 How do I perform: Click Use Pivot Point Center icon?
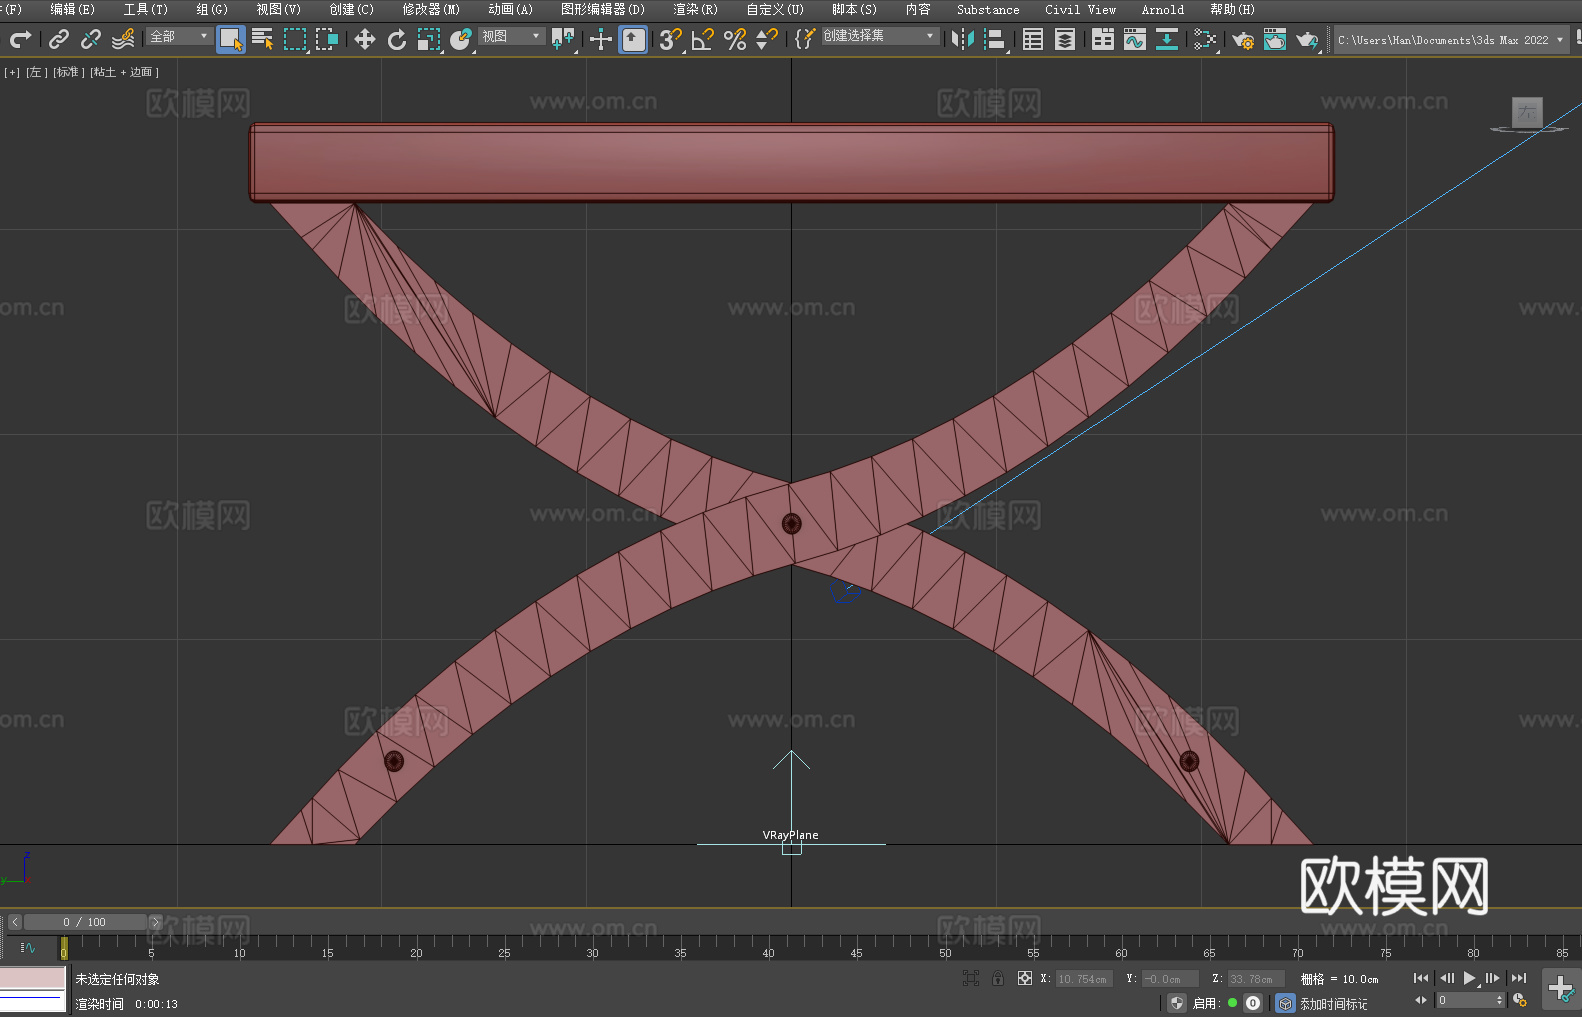[563, 39]
